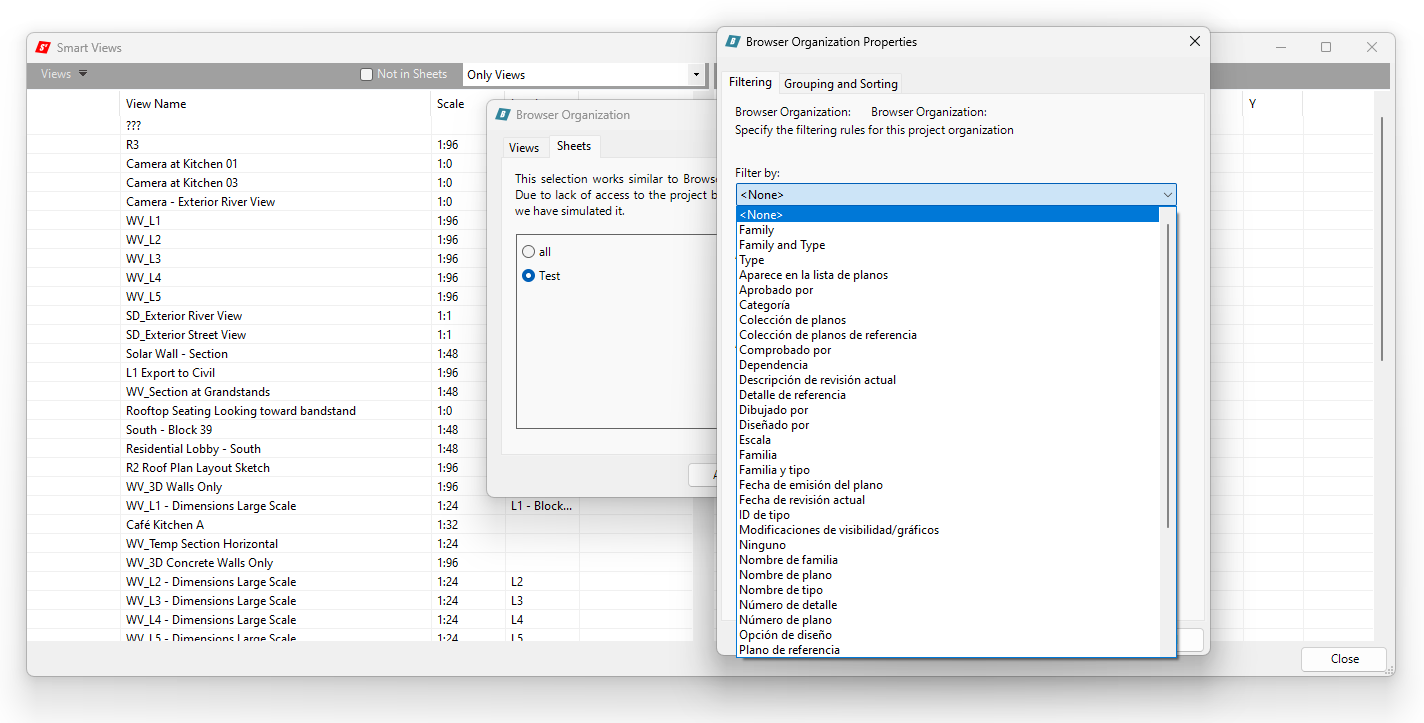Choose 'Ninguno' from the filter list
This screenshot has width=1424, height=723.
tap(948, 545)
